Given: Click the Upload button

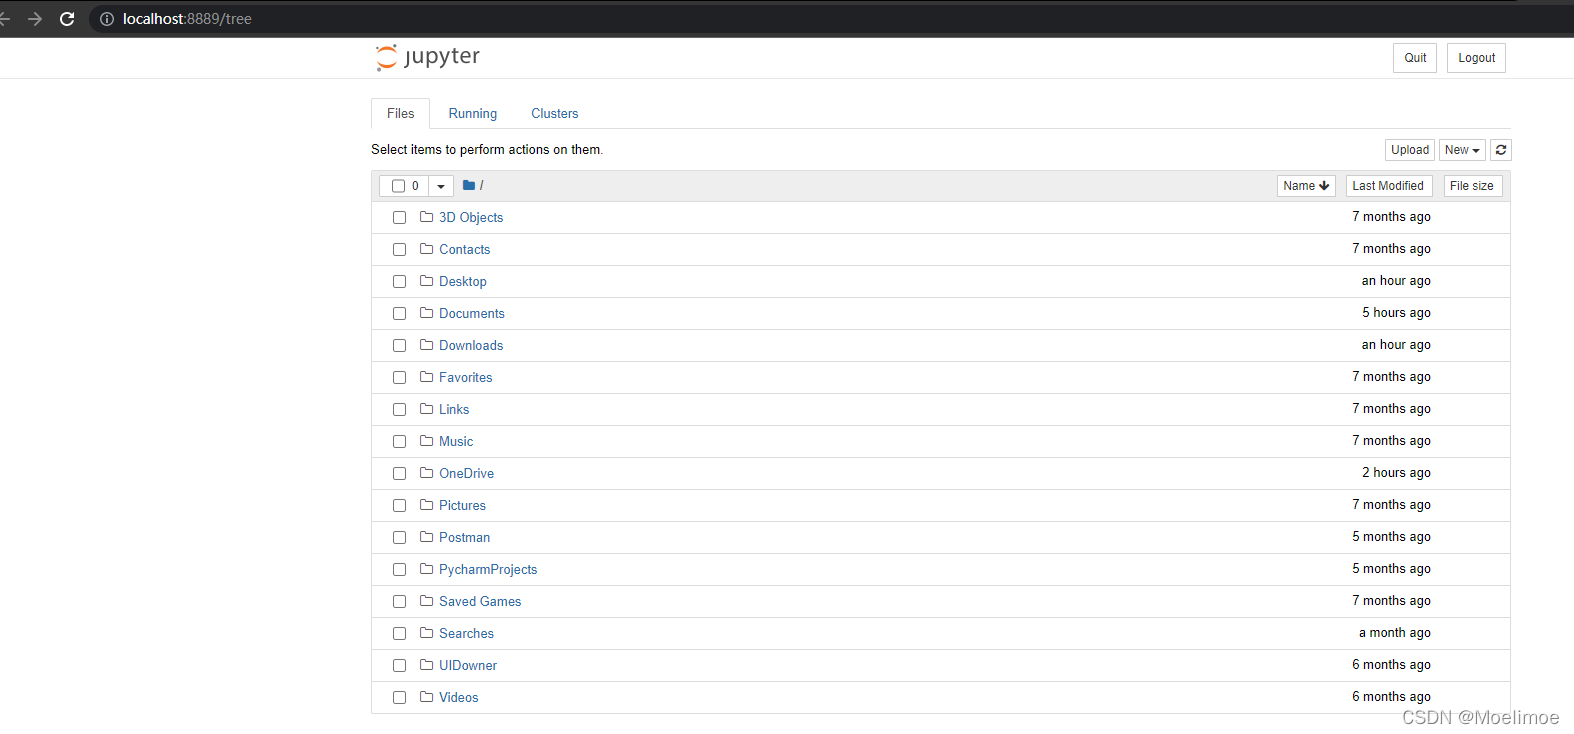Looking at the screenshot, I should [x=1410, y=150].
